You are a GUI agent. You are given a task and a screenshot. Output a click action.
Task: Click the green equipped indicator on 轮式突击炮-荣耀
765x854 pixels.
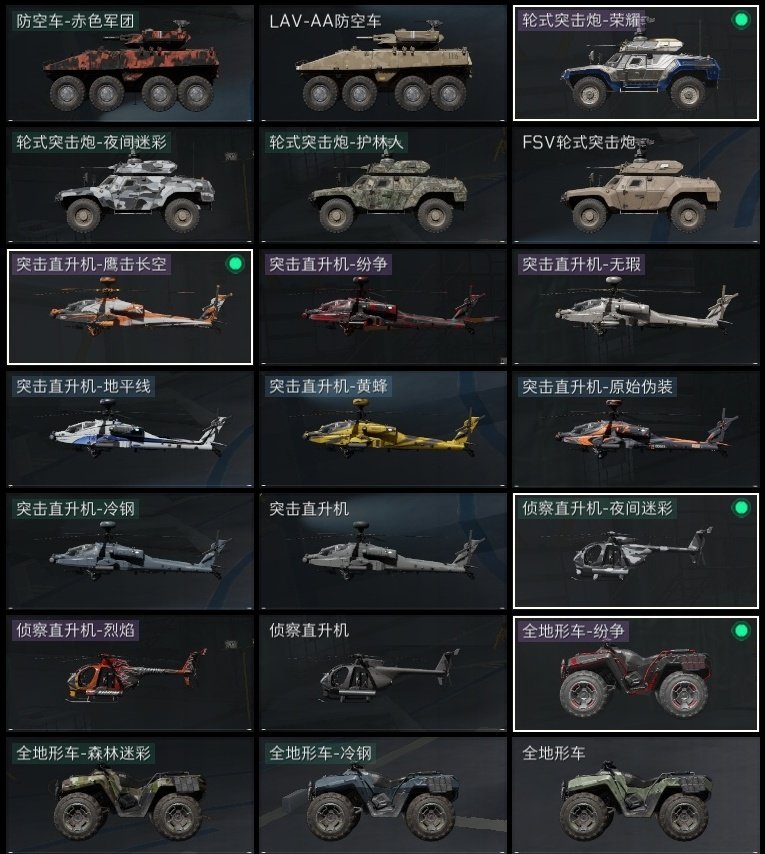[x=740, y=20]
